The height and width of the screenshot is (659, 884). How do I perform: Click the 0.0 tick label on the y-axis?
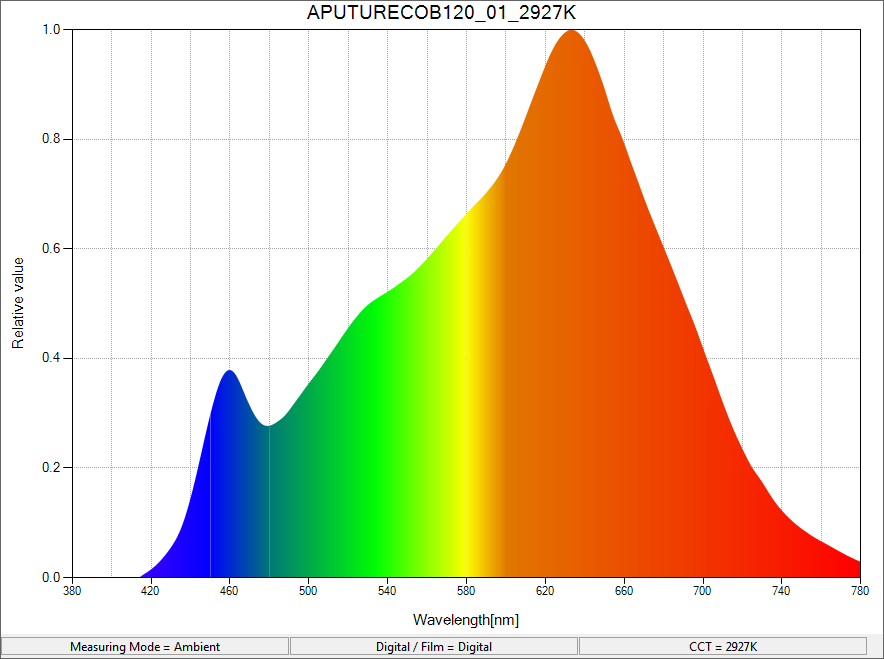click(51, 578)
